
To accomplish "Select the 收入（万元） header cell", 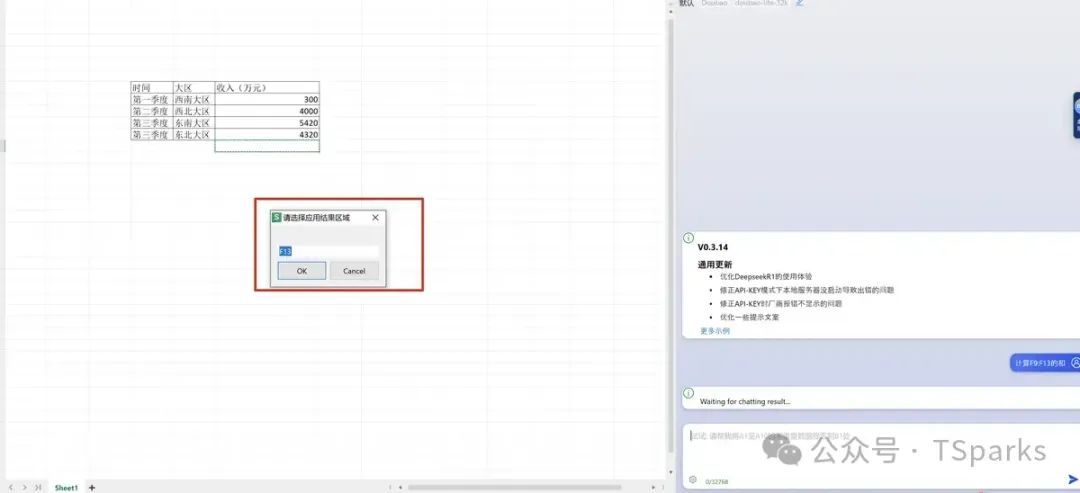I will pos(267,87).
